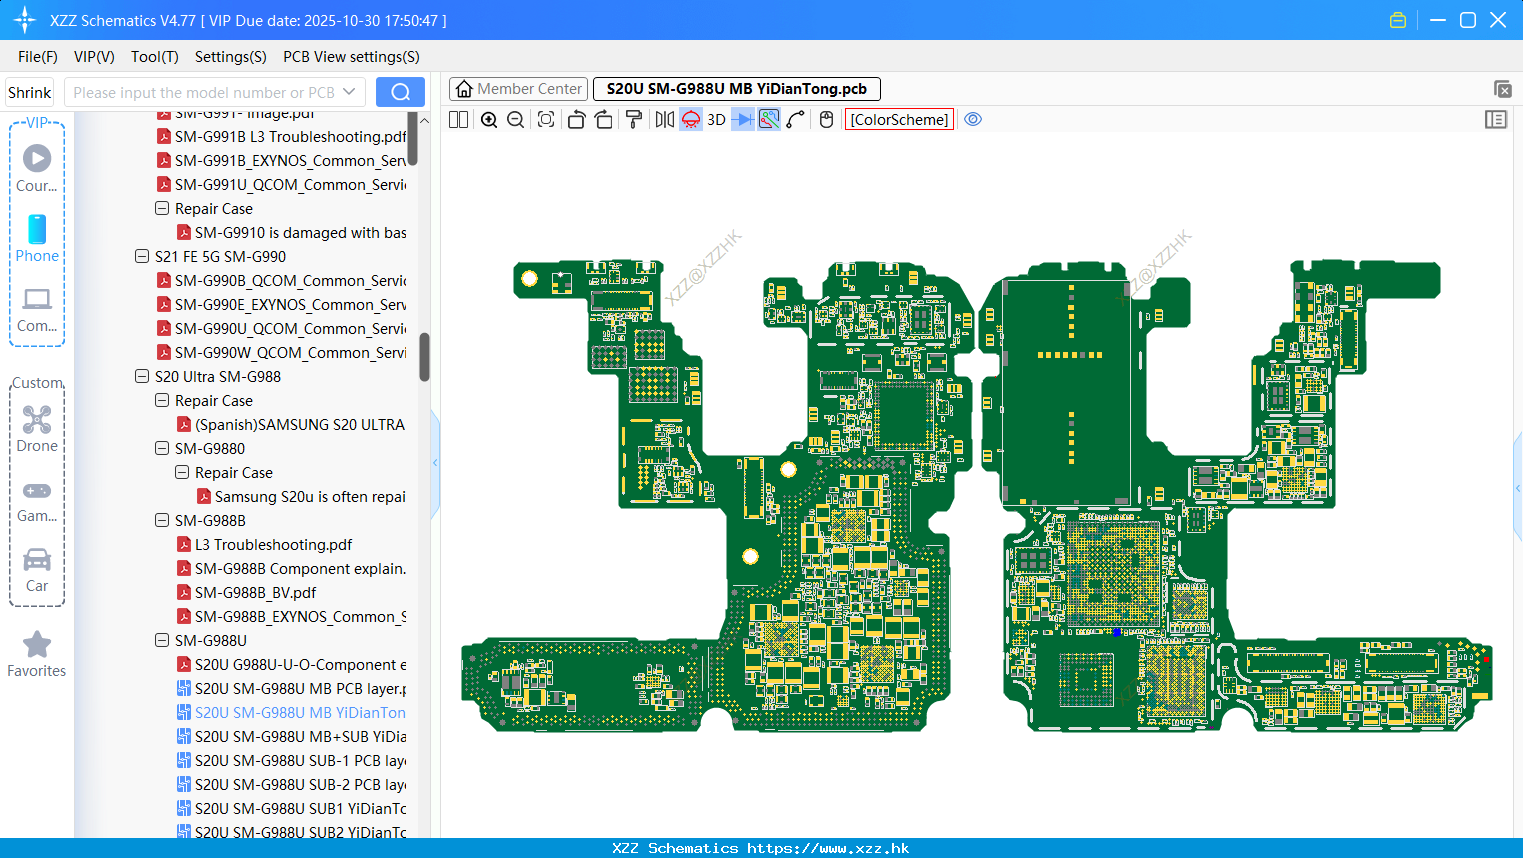Image resolution: width=1523 pixels, height=858 pixels.
Task: Collapse the S20 Ultra SM-G988 node
Action: (x=142, y=376)
